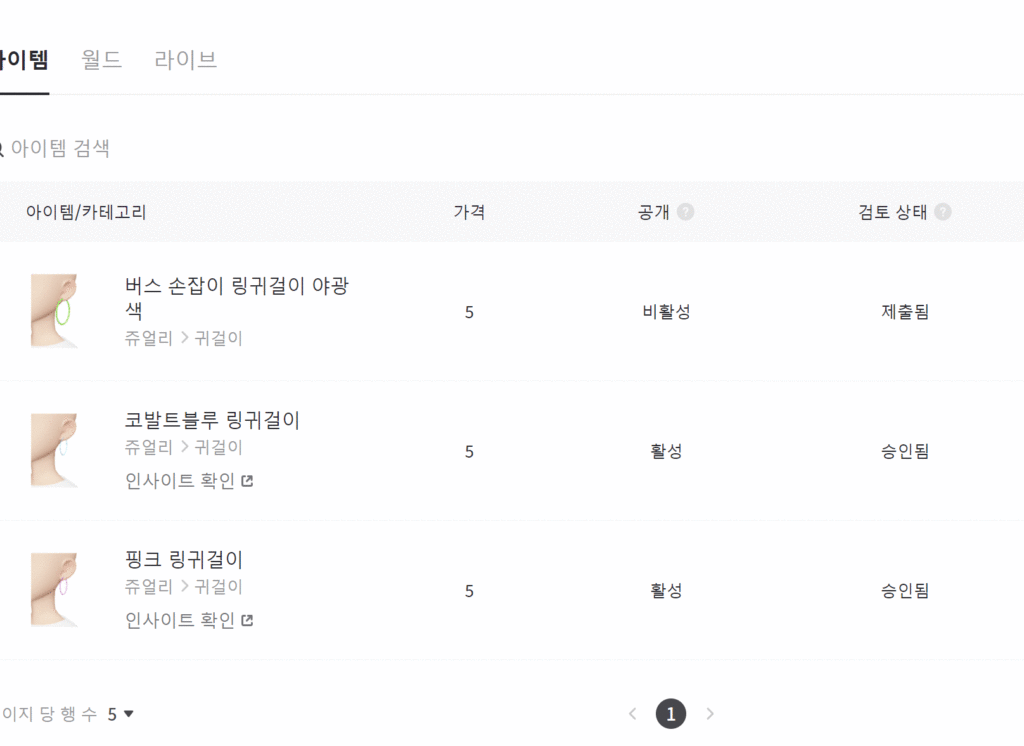Click the 핑크 링귀걸이 item name
This screenshot has width=1024, height=746.
184,560
